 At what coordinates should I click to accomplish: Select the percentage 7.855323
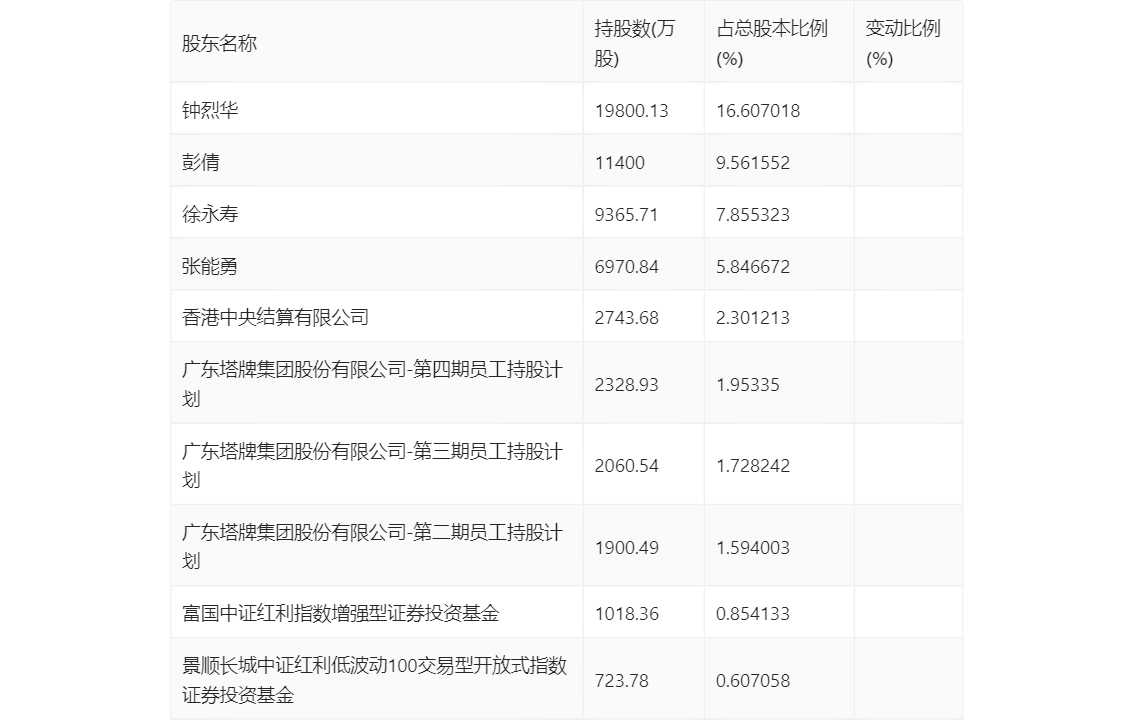753,215
